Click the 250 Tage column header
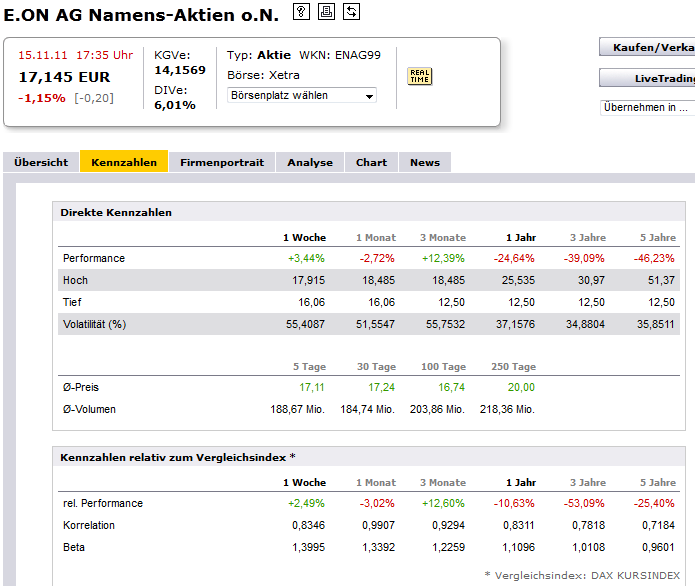 [513, 367]
